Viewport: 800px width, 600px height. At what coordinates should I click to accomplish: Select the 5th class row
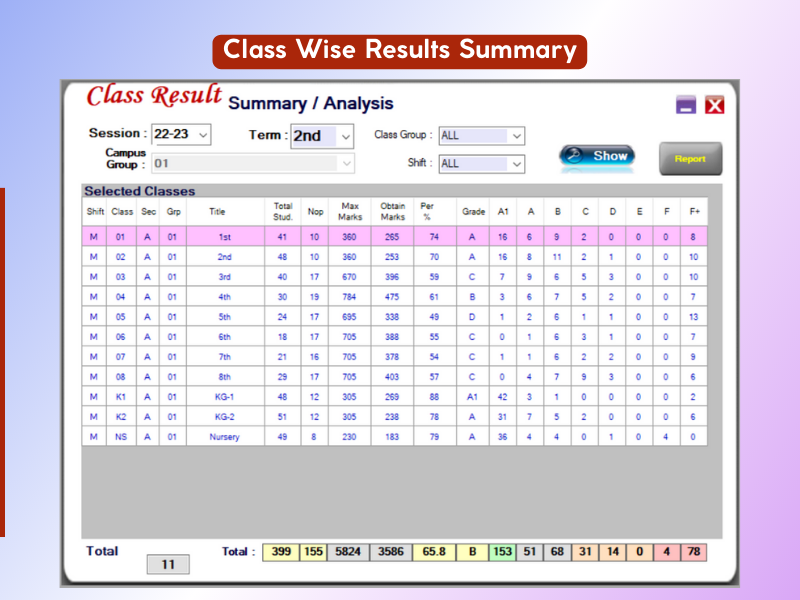224,317
